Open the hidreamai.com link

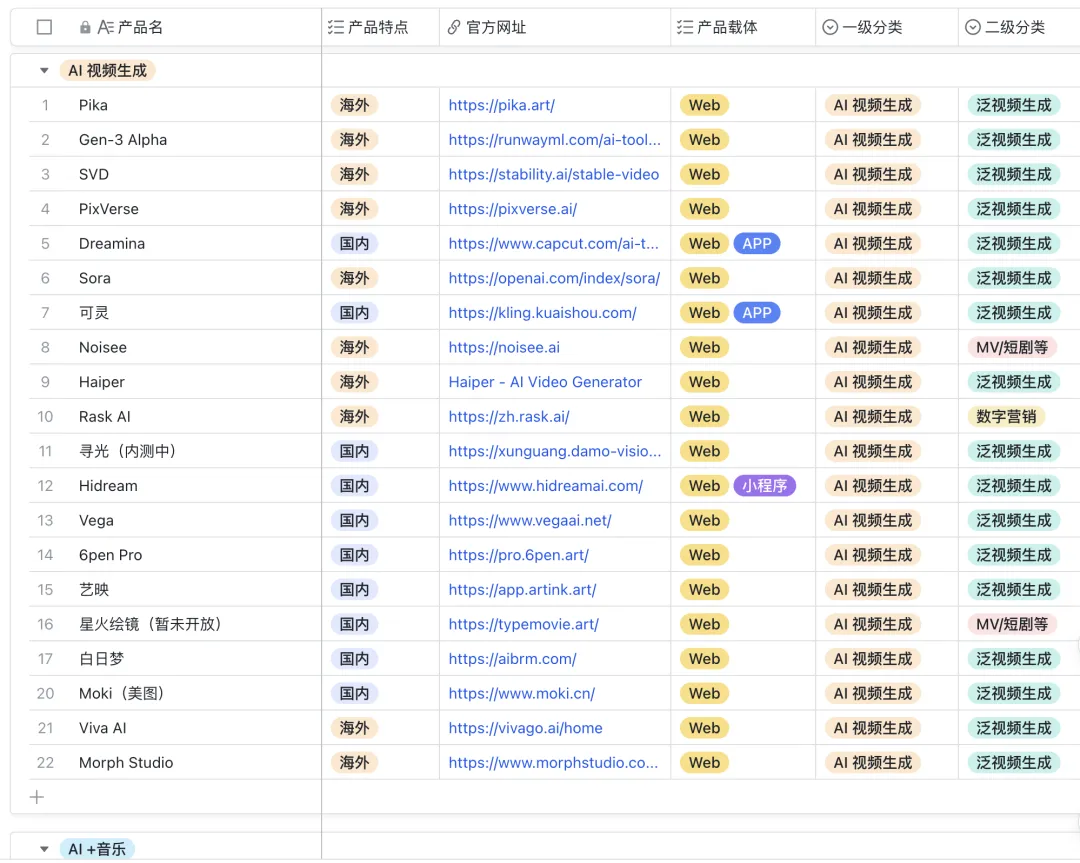click(546, 486)
